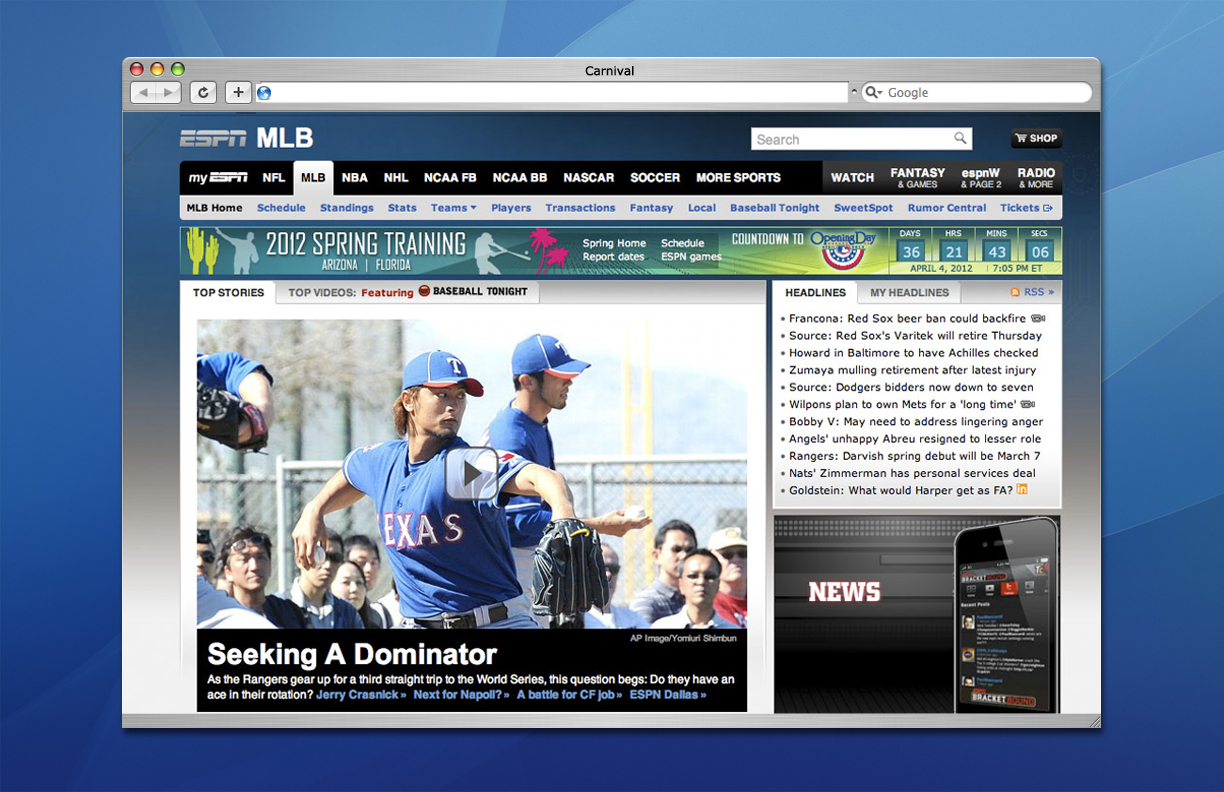Click the Google search field
This screenshot has width=1224, height=792.
coord(976,92)
